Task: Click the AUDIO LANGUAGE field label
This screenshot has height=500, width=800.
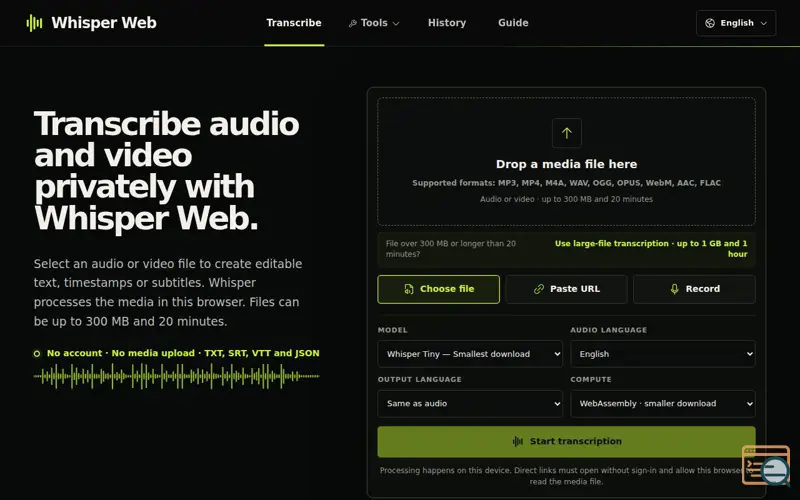Action: (608, 330)
